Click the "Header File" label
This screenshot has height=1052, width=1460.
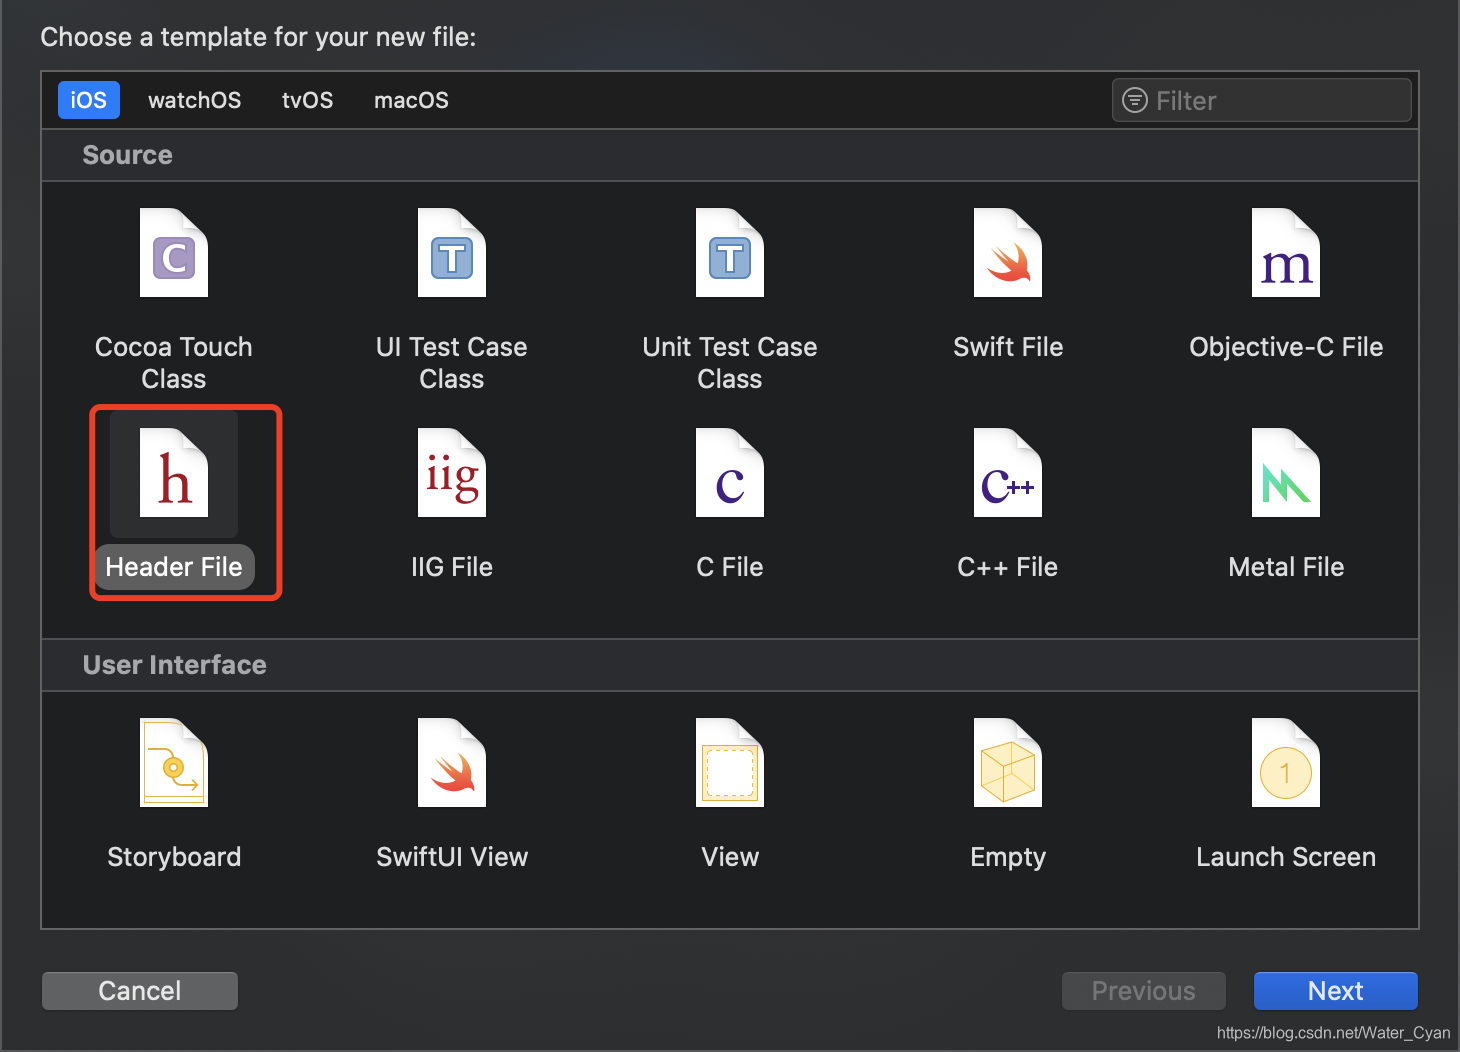click(174, 567)
